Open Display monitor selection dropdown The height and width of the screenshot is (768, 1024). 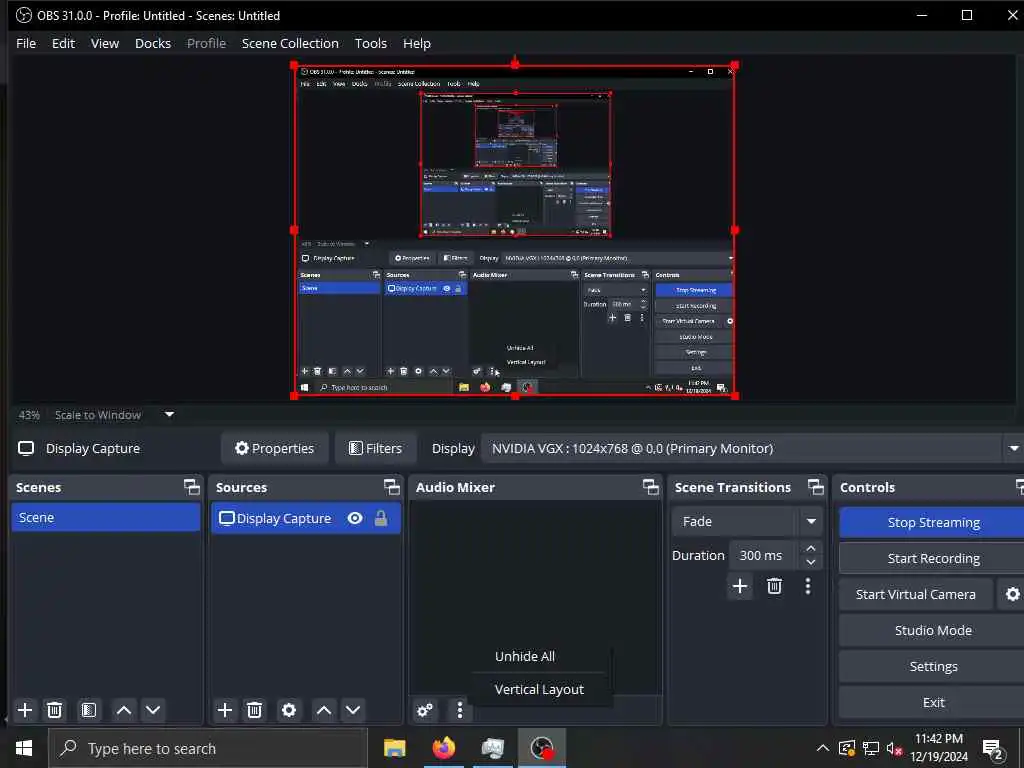pos(1014,449)
